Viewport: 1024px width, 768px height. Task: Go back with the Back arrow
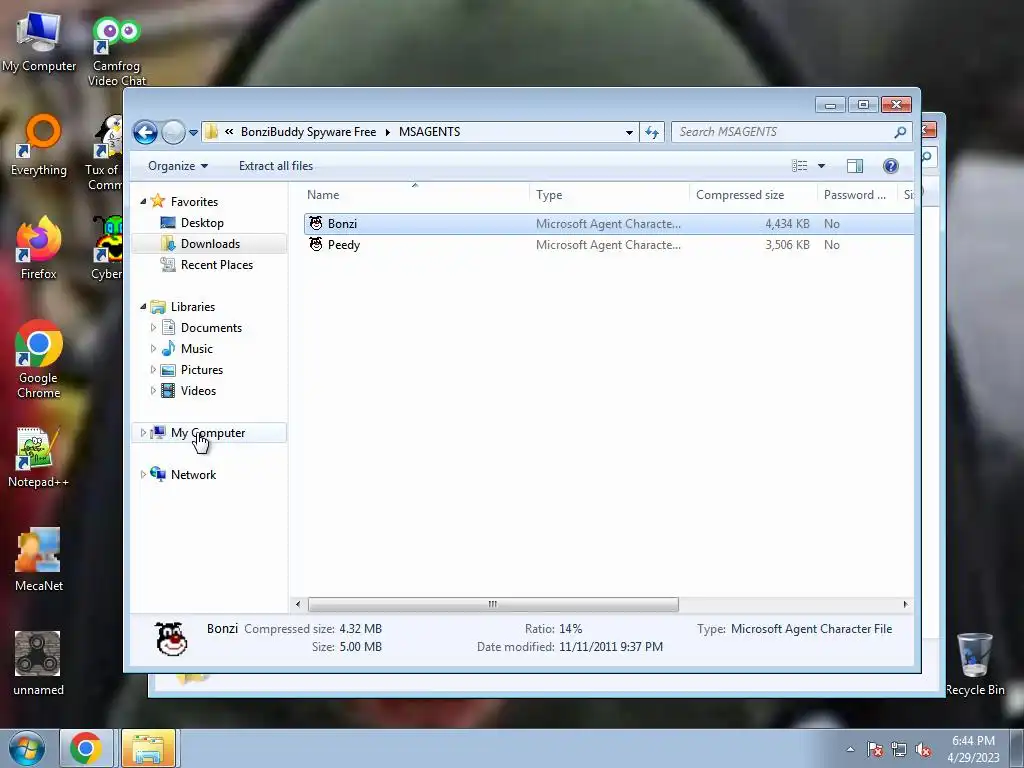tap(146, 133)
